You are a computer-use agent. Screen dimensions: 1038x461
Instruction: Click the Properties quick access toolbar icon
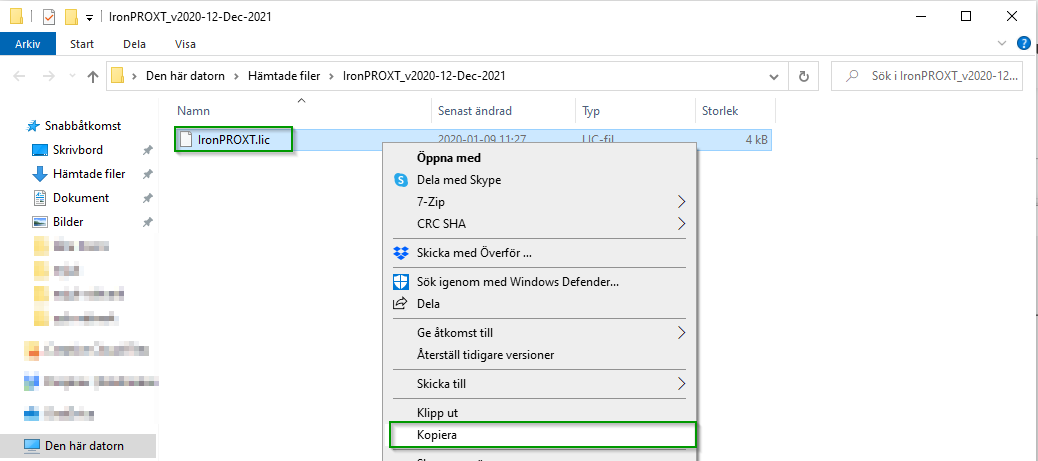click(x=49, y=17)
